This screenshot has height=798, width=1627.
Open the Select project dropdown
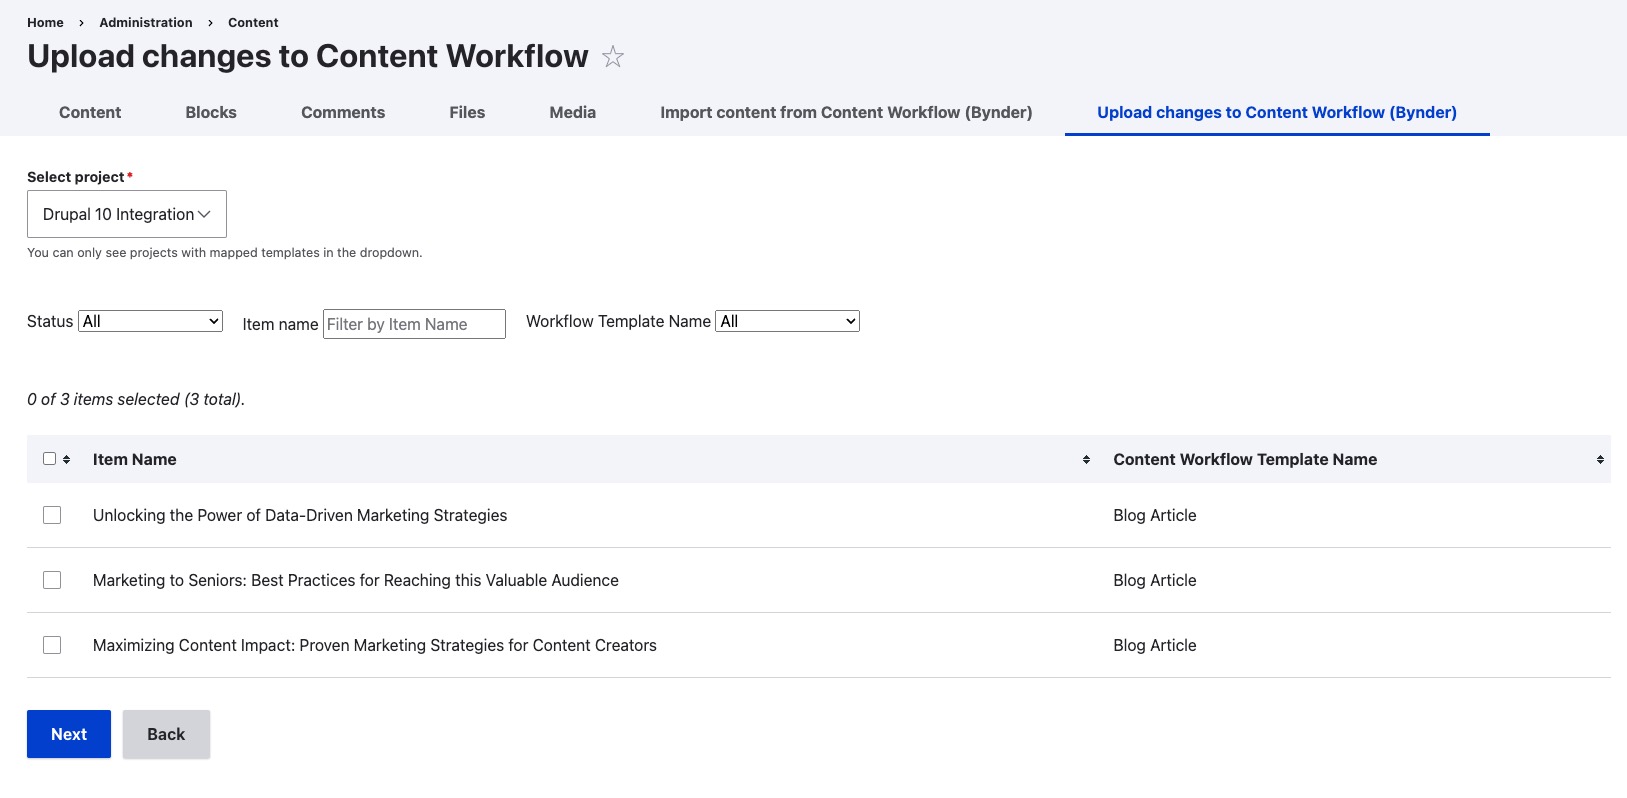coord(127,214)
